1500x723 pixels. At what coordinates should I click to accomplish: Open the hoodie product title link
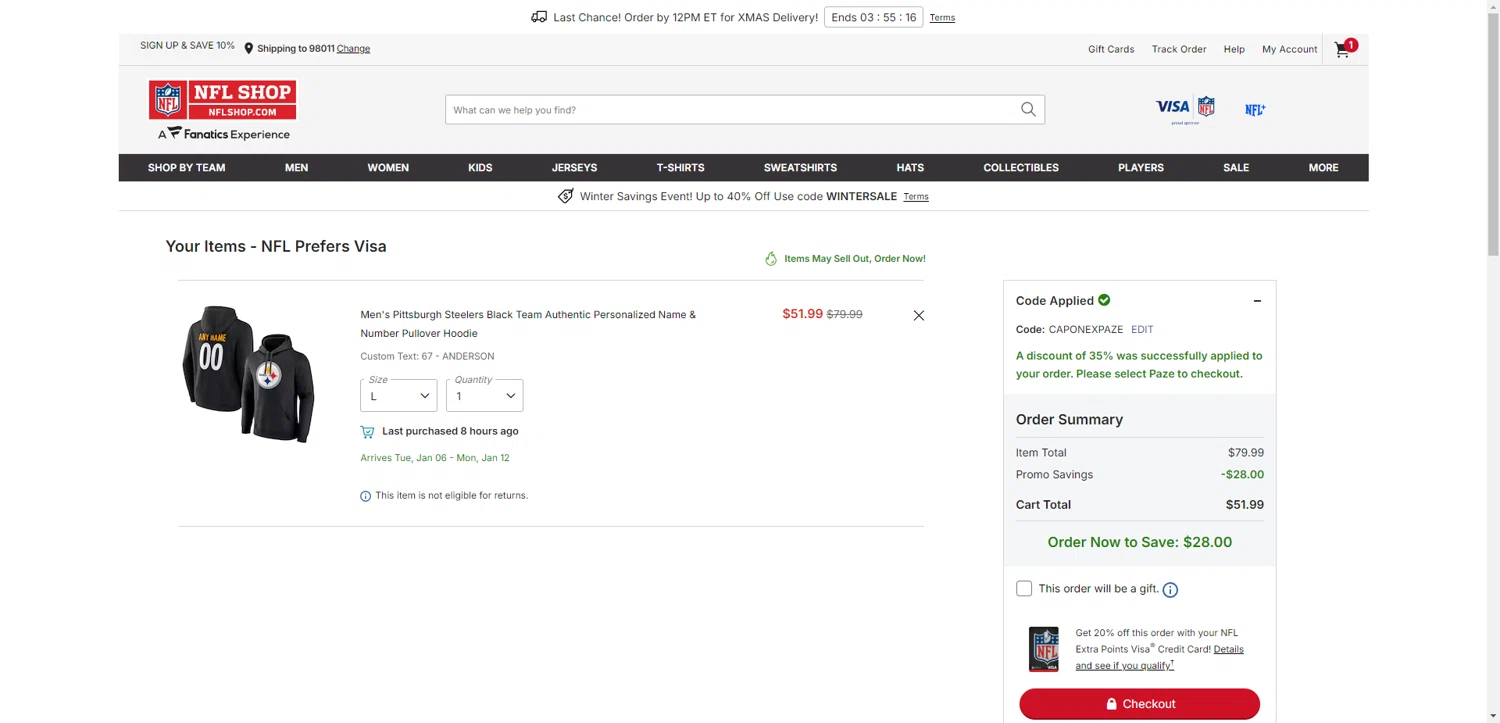(528, 324)
